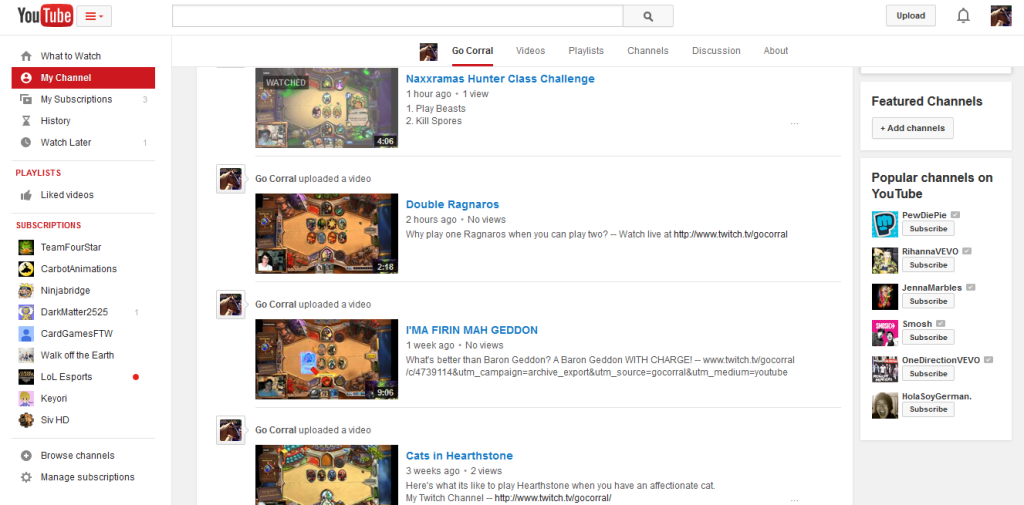The height and width of the screenshot is (505, 1024).
Task: Open PewDiePie channel avatar
Action: tap(885, 224)
